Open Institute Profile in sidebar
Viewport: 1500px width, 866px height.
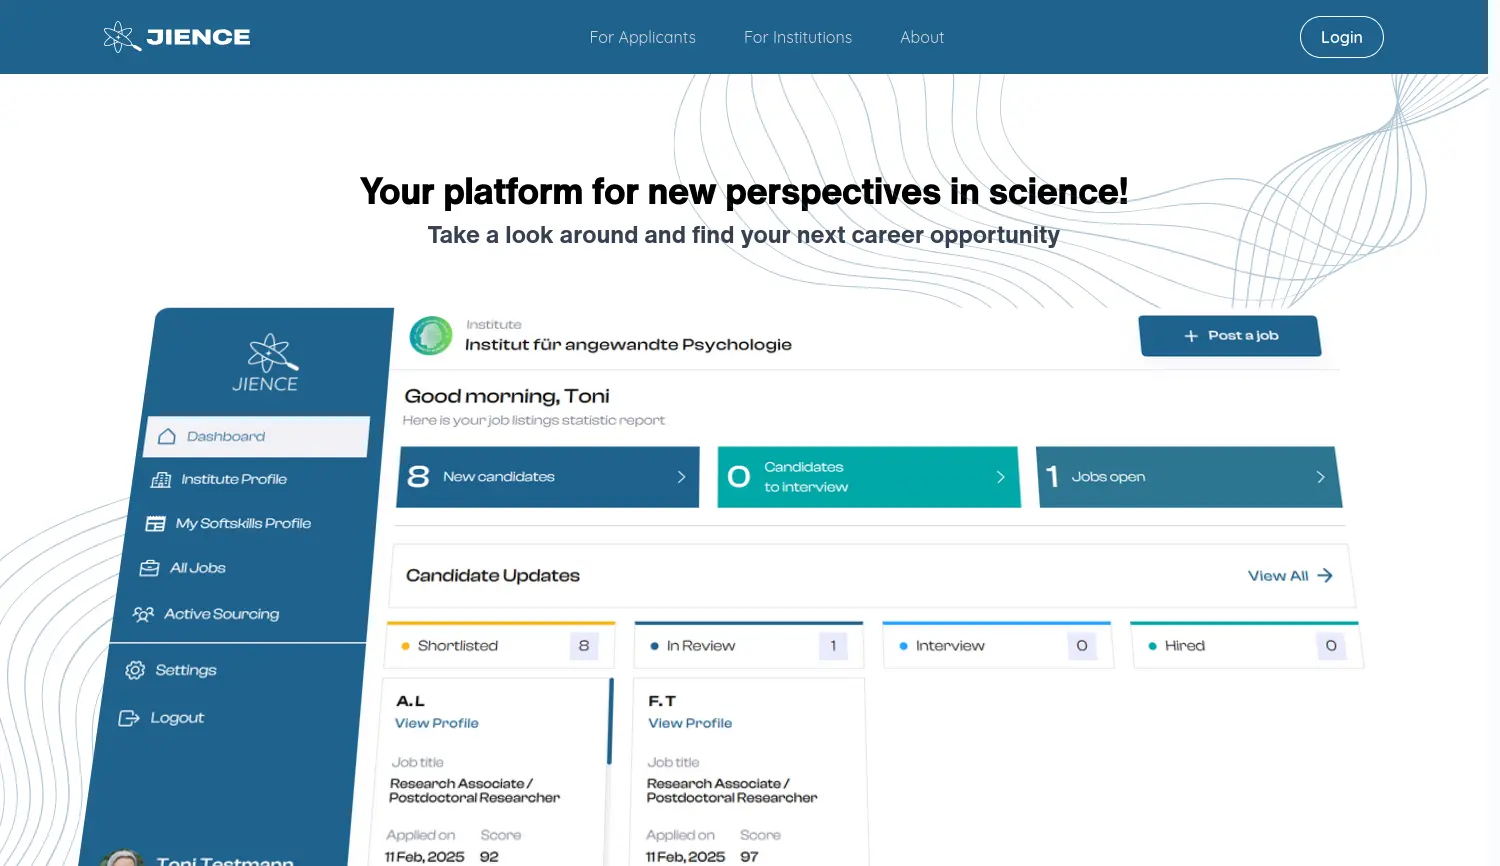(234, 480)
